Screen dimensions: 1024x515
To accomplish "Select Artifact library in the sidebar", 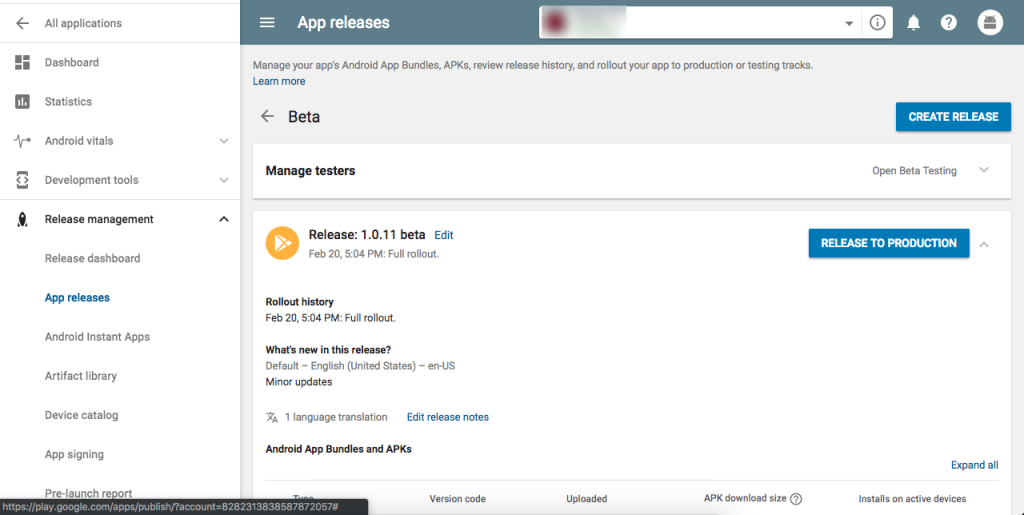I will coord(80,376).
